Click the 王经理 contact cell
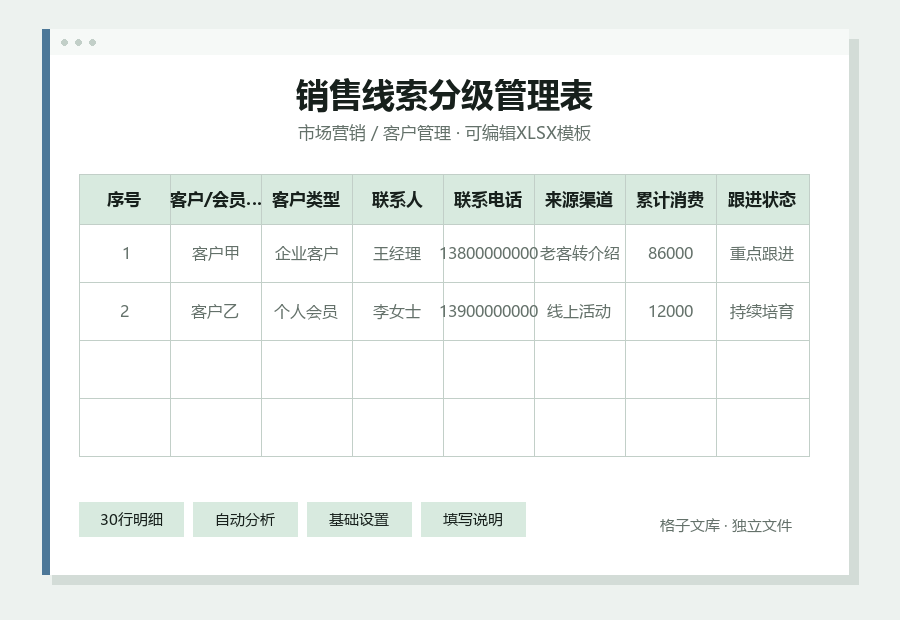The width and height of the screenshot is (900, 620). (x=398, y=253)
